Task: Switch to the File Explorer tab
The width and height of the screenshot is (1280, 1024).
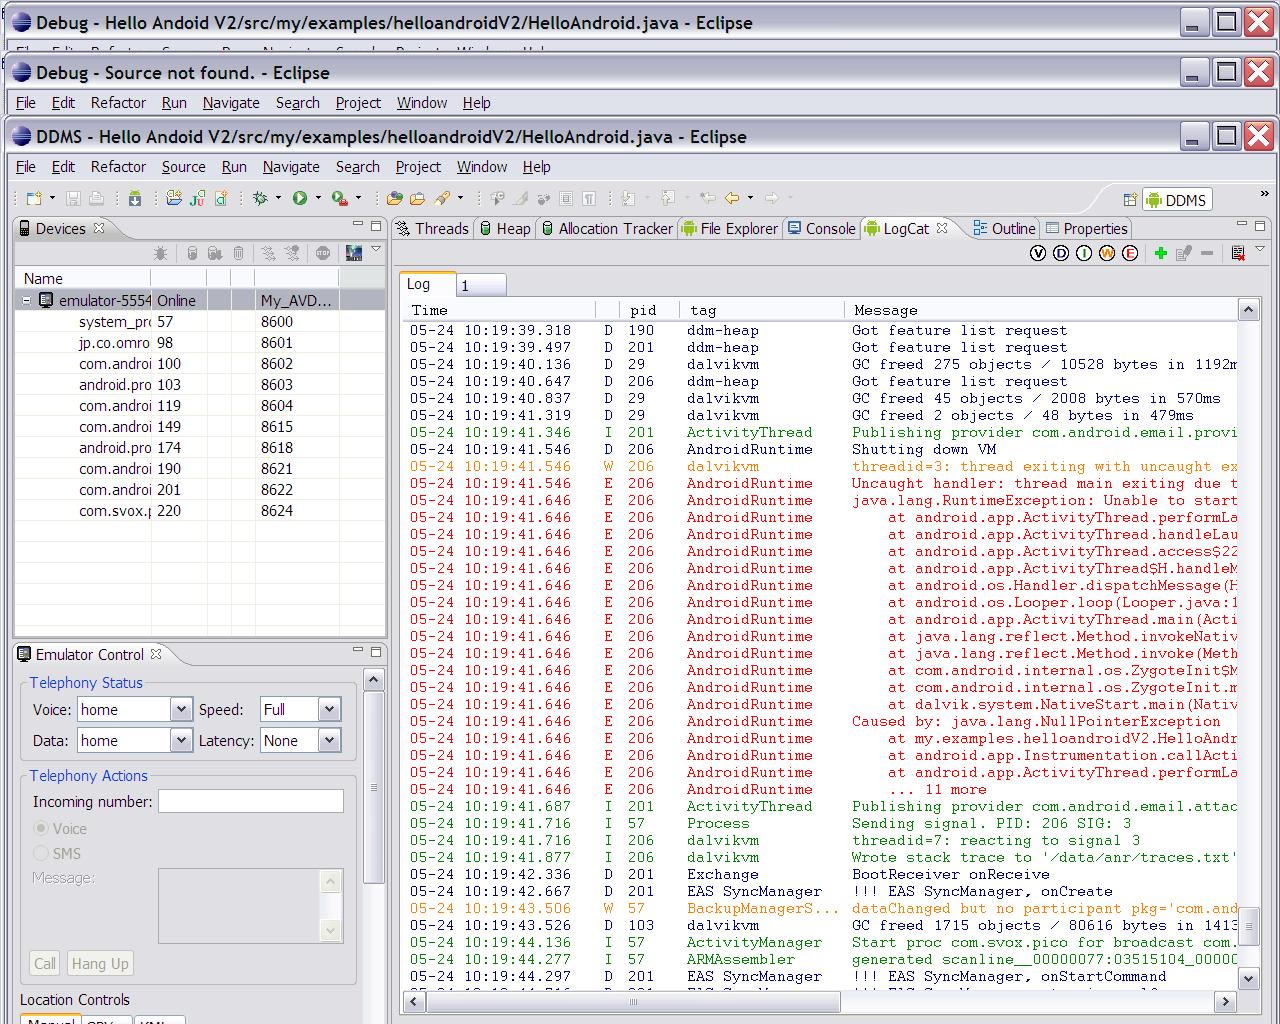Action: (729, 228)
